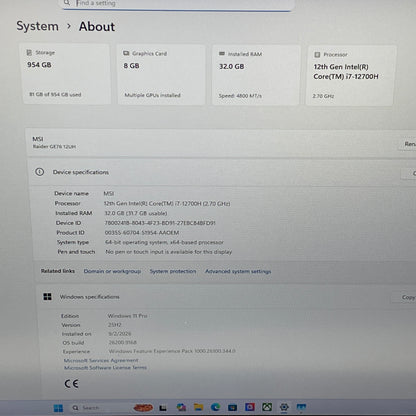Open the Domain or workgroup link
Screen dimensions: 416x416
(112, 271)
